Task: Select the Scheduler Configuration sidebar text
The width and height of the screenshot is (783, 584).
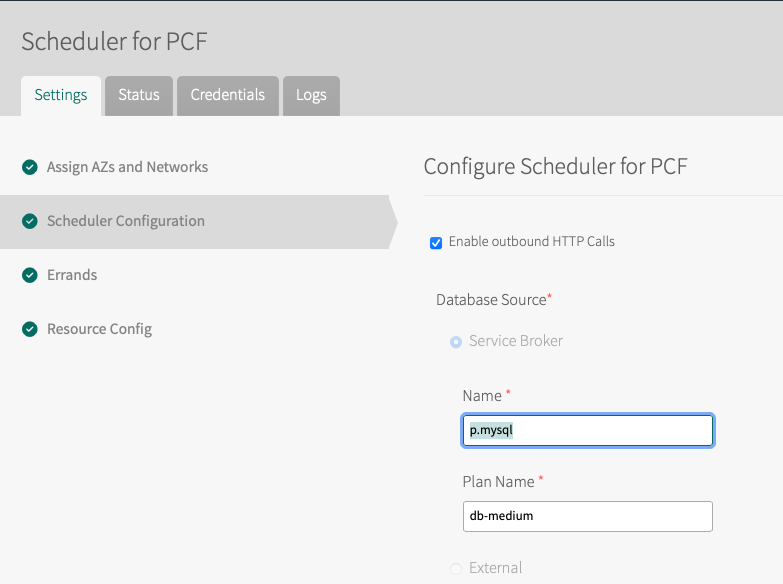Action: pyautogui.click(x=125, y=221)
